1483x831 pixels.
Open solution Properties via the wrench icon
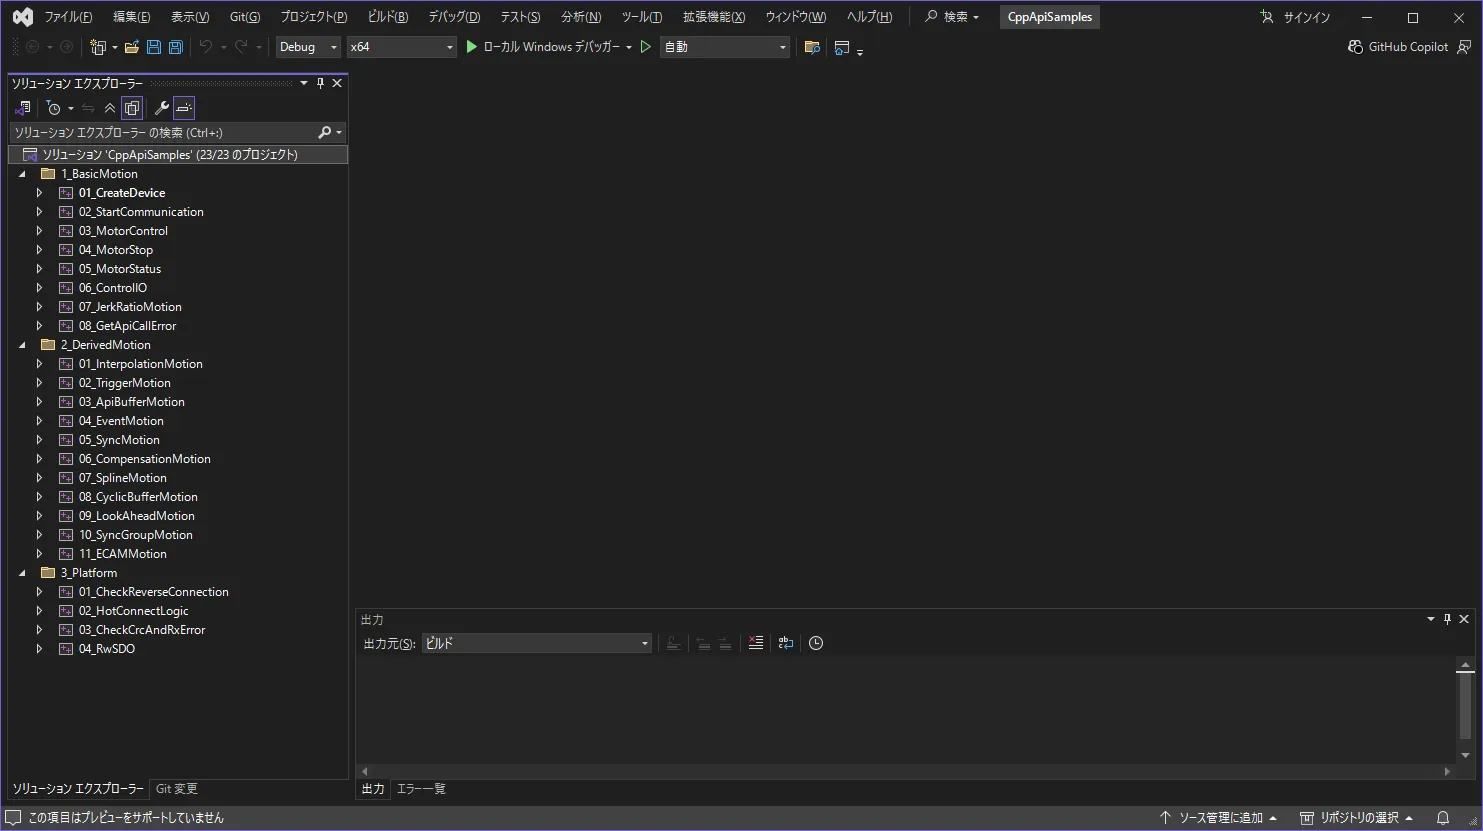pyautogui.click(x=160, y=107)
